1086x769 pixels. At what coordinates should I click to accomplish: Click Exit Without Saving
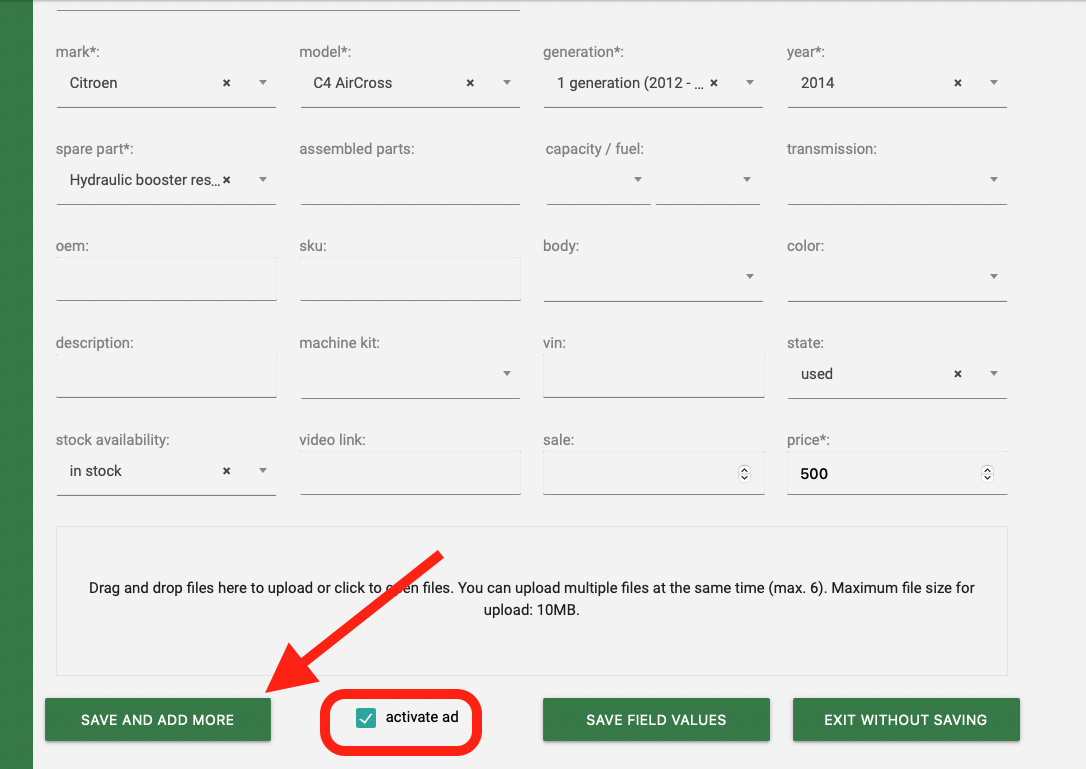(x=905, y=720)
